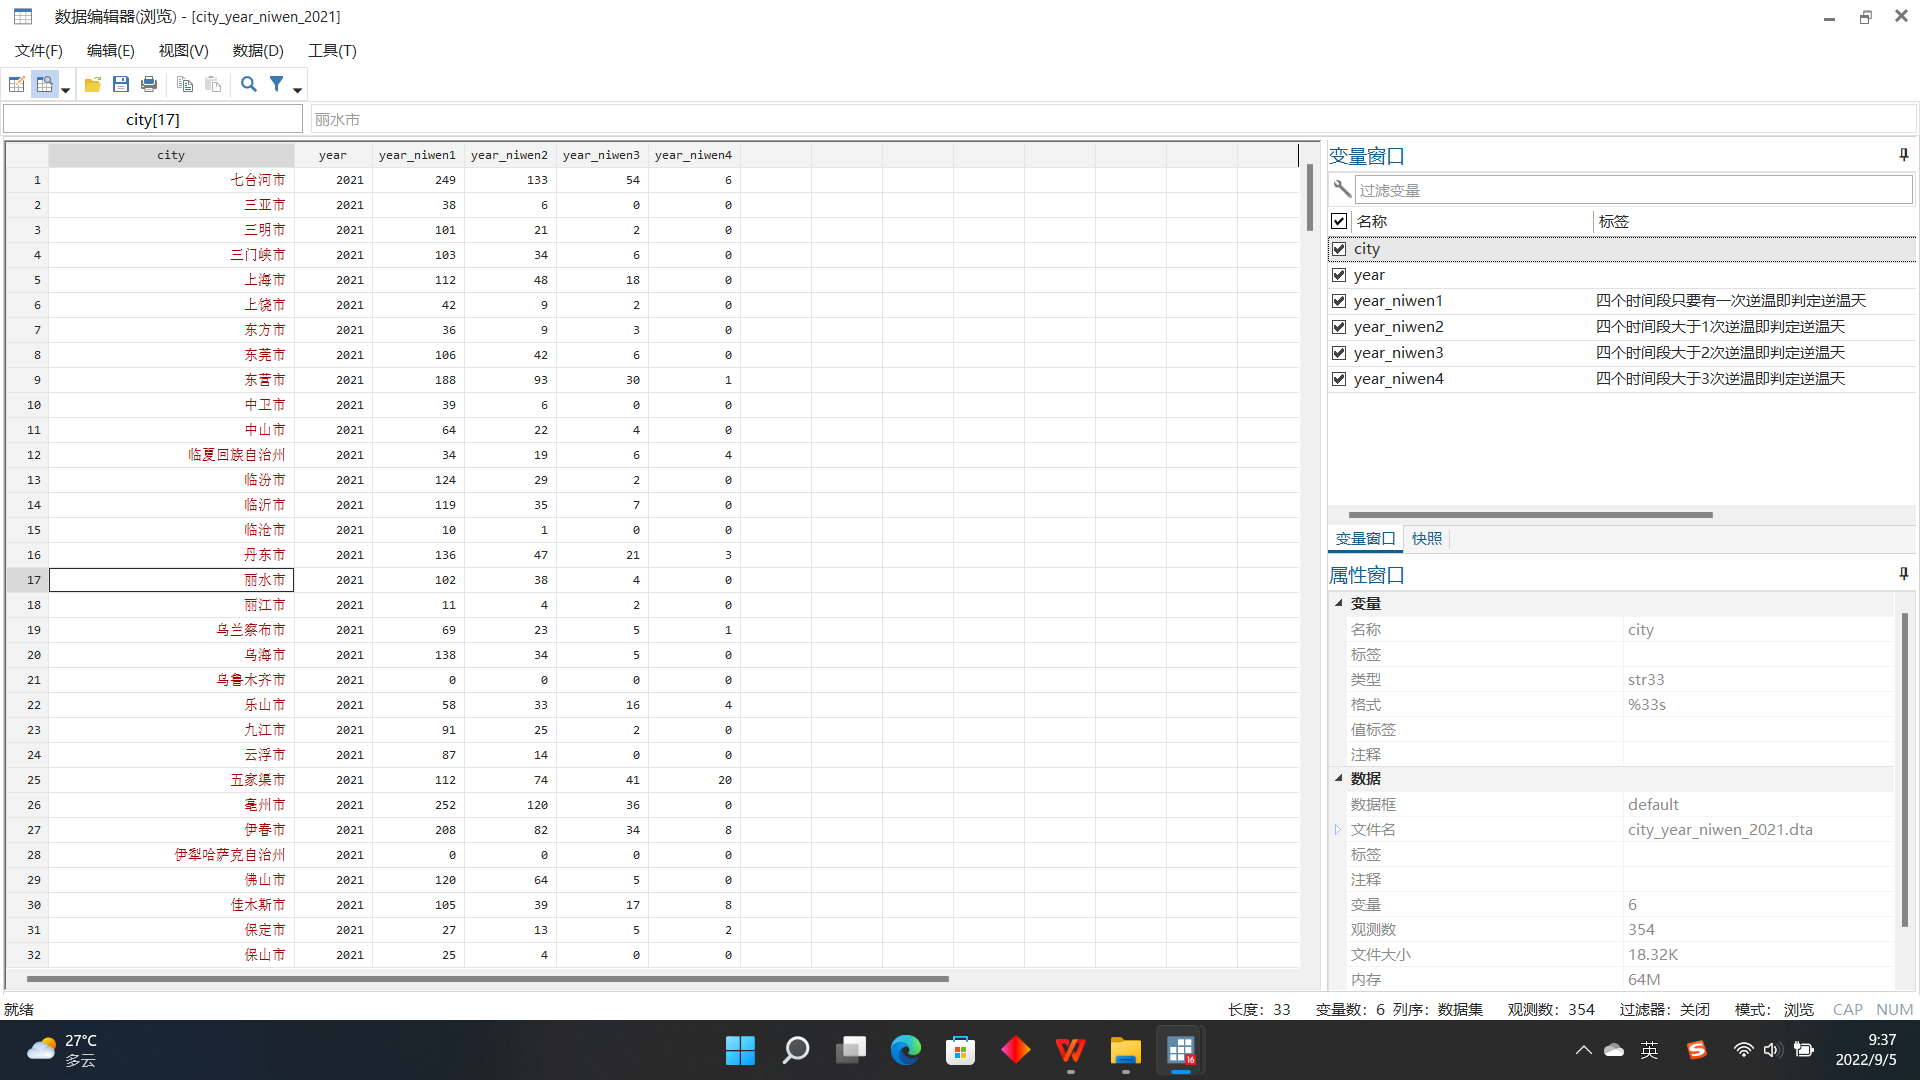Toggle the select-all 名称 header checkbox
Image resolution: width=1920 pixels, height=1080 pixels.
coord(1339,221)
